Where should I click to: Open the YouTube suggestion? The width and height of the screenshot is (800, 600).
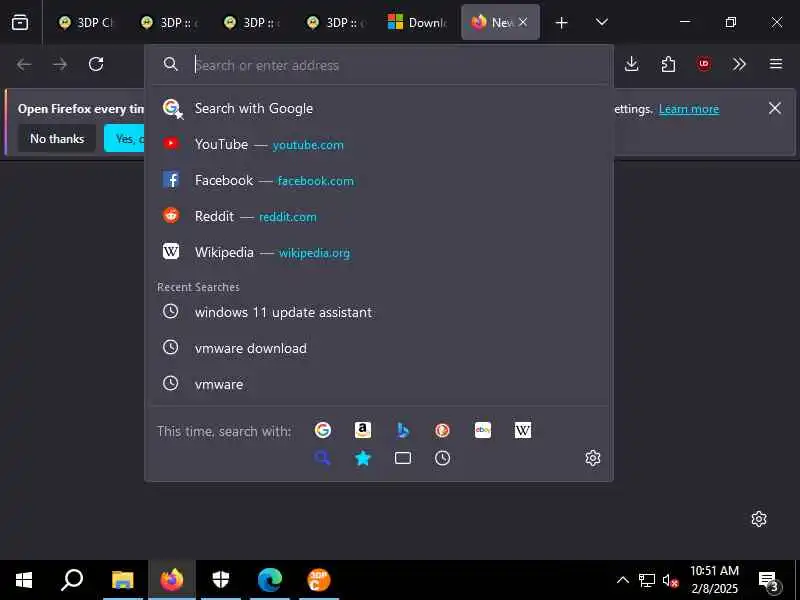pos(379,144)
